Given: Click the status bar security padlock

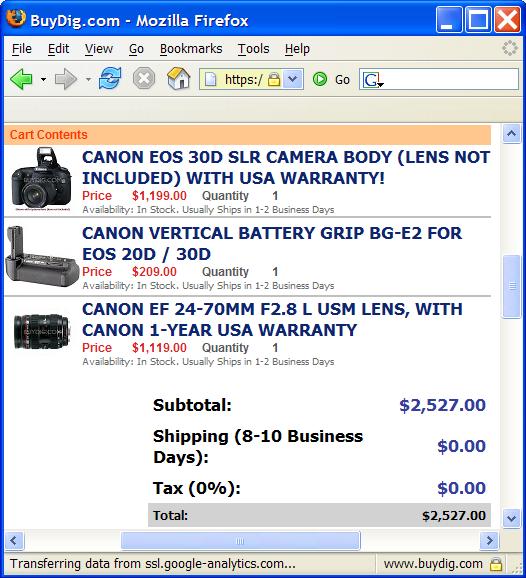Looking at the screenshot, I should click(496, 564).
